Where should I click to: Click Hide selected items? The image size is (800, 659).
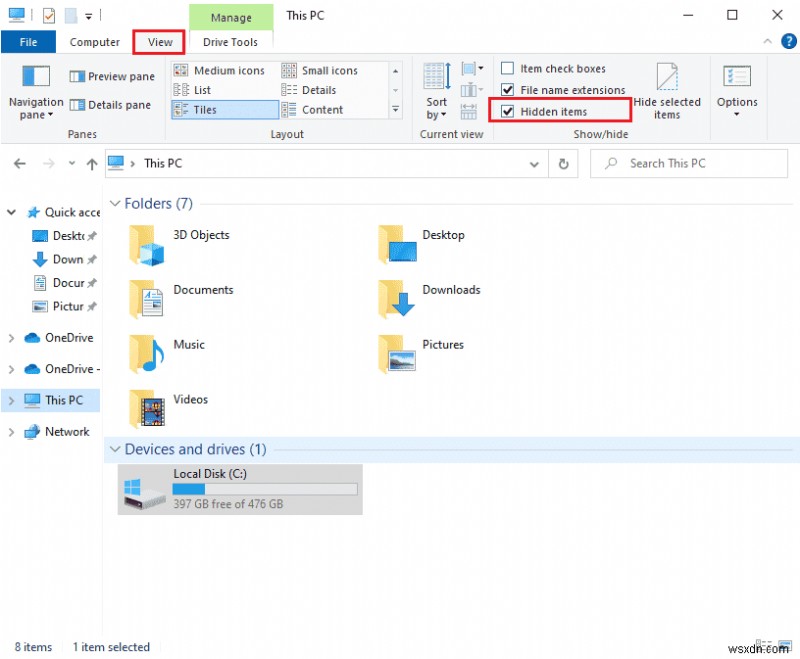(x=667, y=95)
